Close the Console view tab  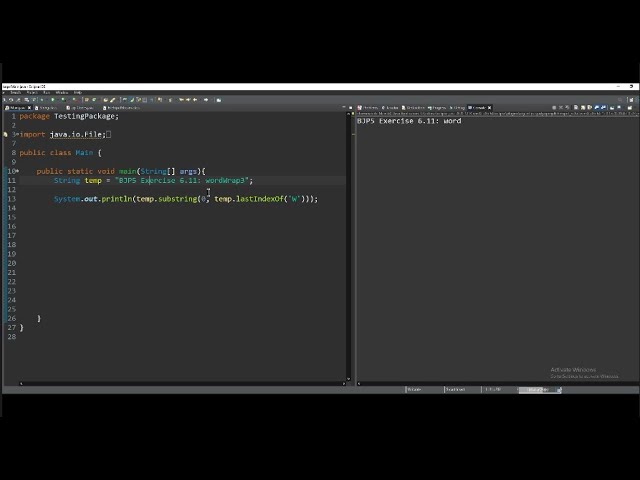tap(489, 108)
